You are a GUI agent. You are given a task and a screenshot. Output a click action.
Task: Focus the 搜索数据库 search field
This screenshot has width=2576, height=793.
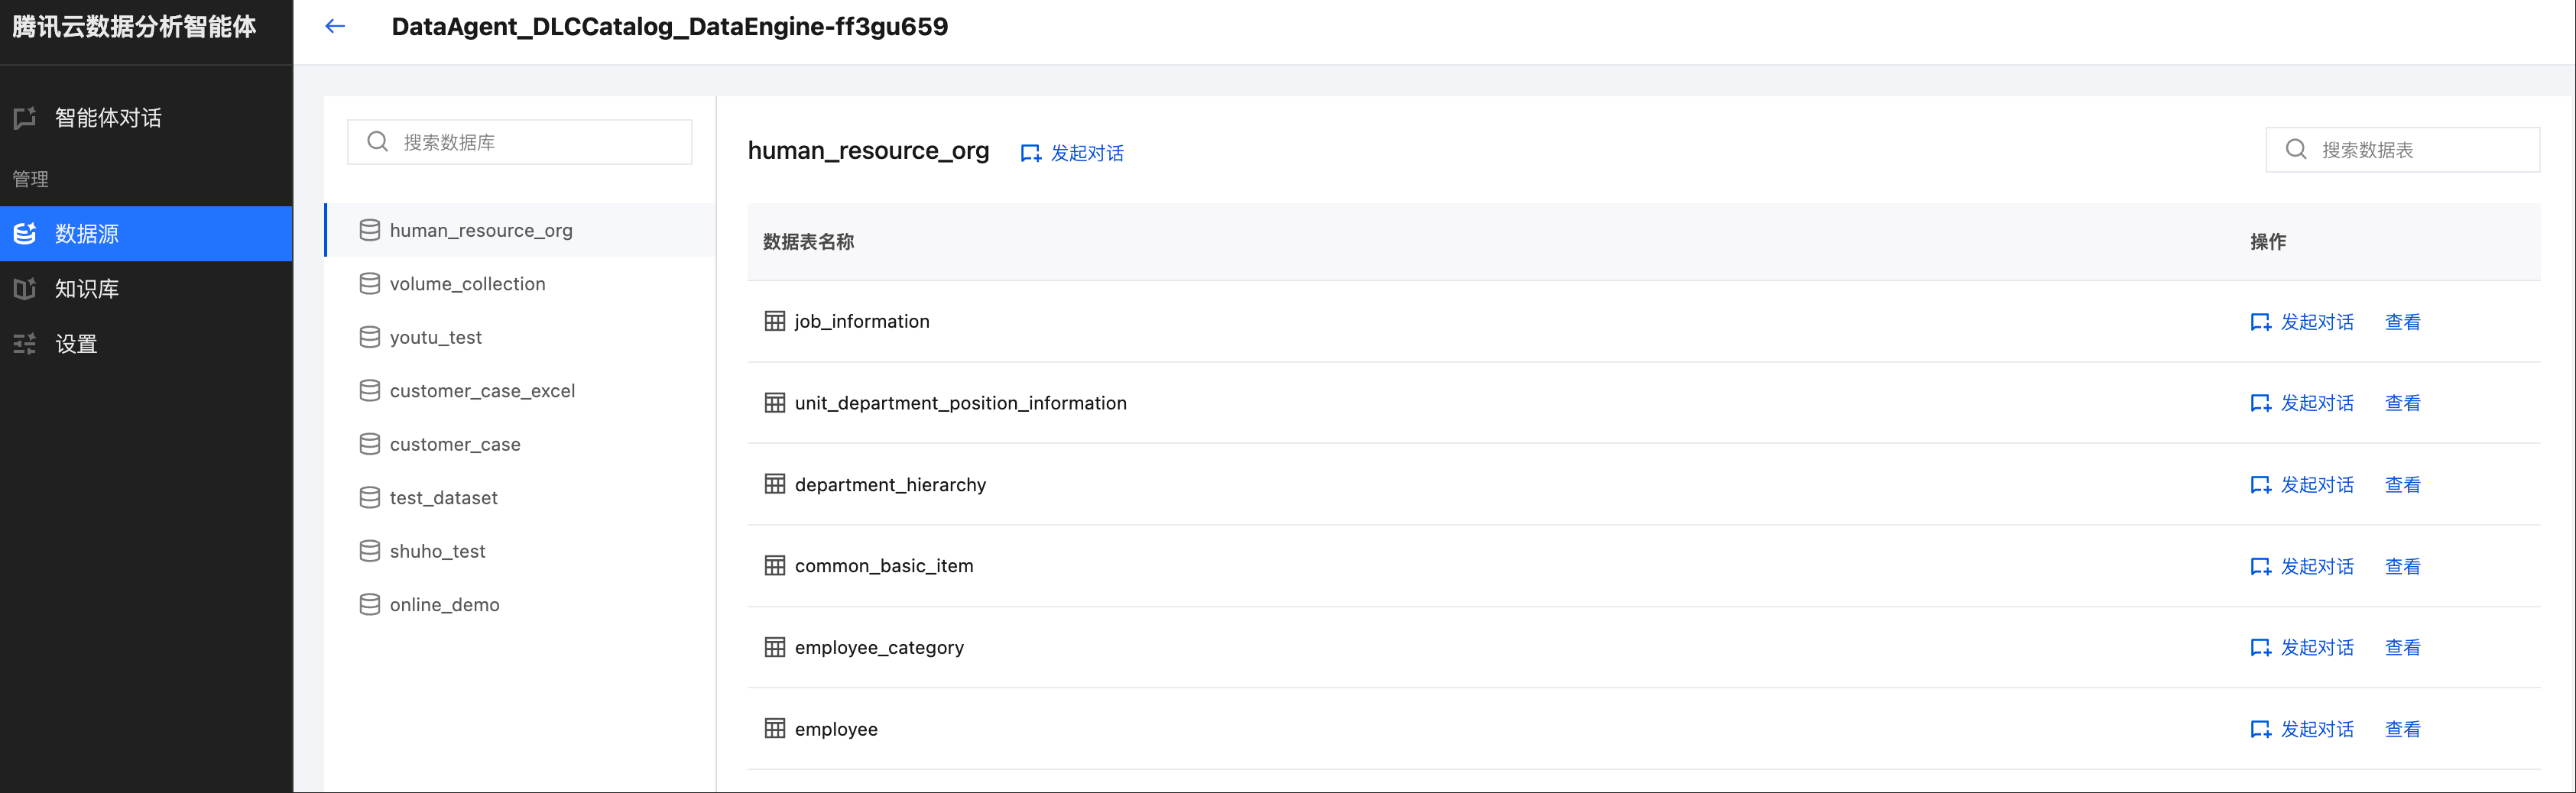(x=519, y=142)
